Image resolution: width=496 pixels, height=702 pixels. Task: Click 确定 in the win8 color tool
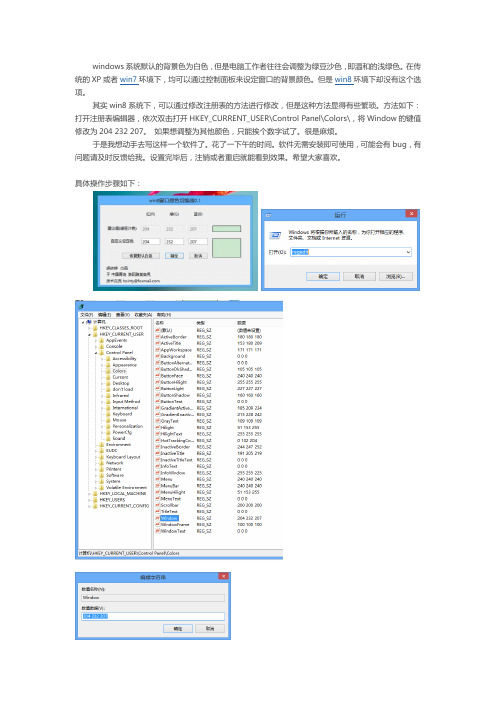[175, 256]
